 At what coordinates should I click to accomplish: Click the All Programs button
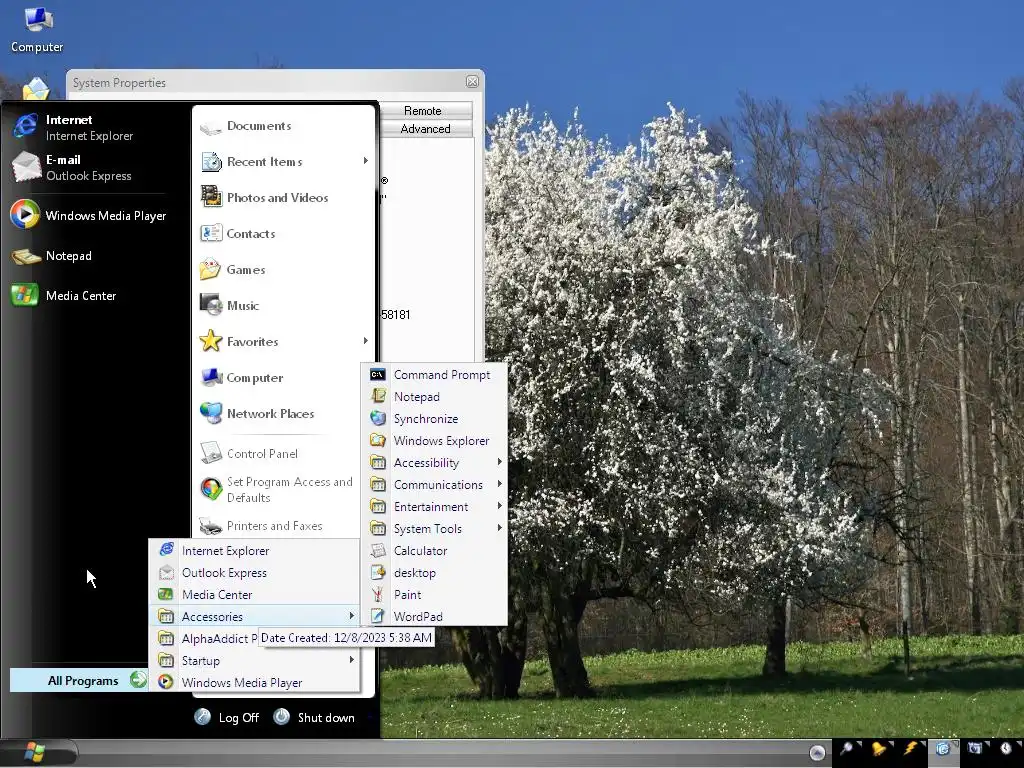coord(79,680)
